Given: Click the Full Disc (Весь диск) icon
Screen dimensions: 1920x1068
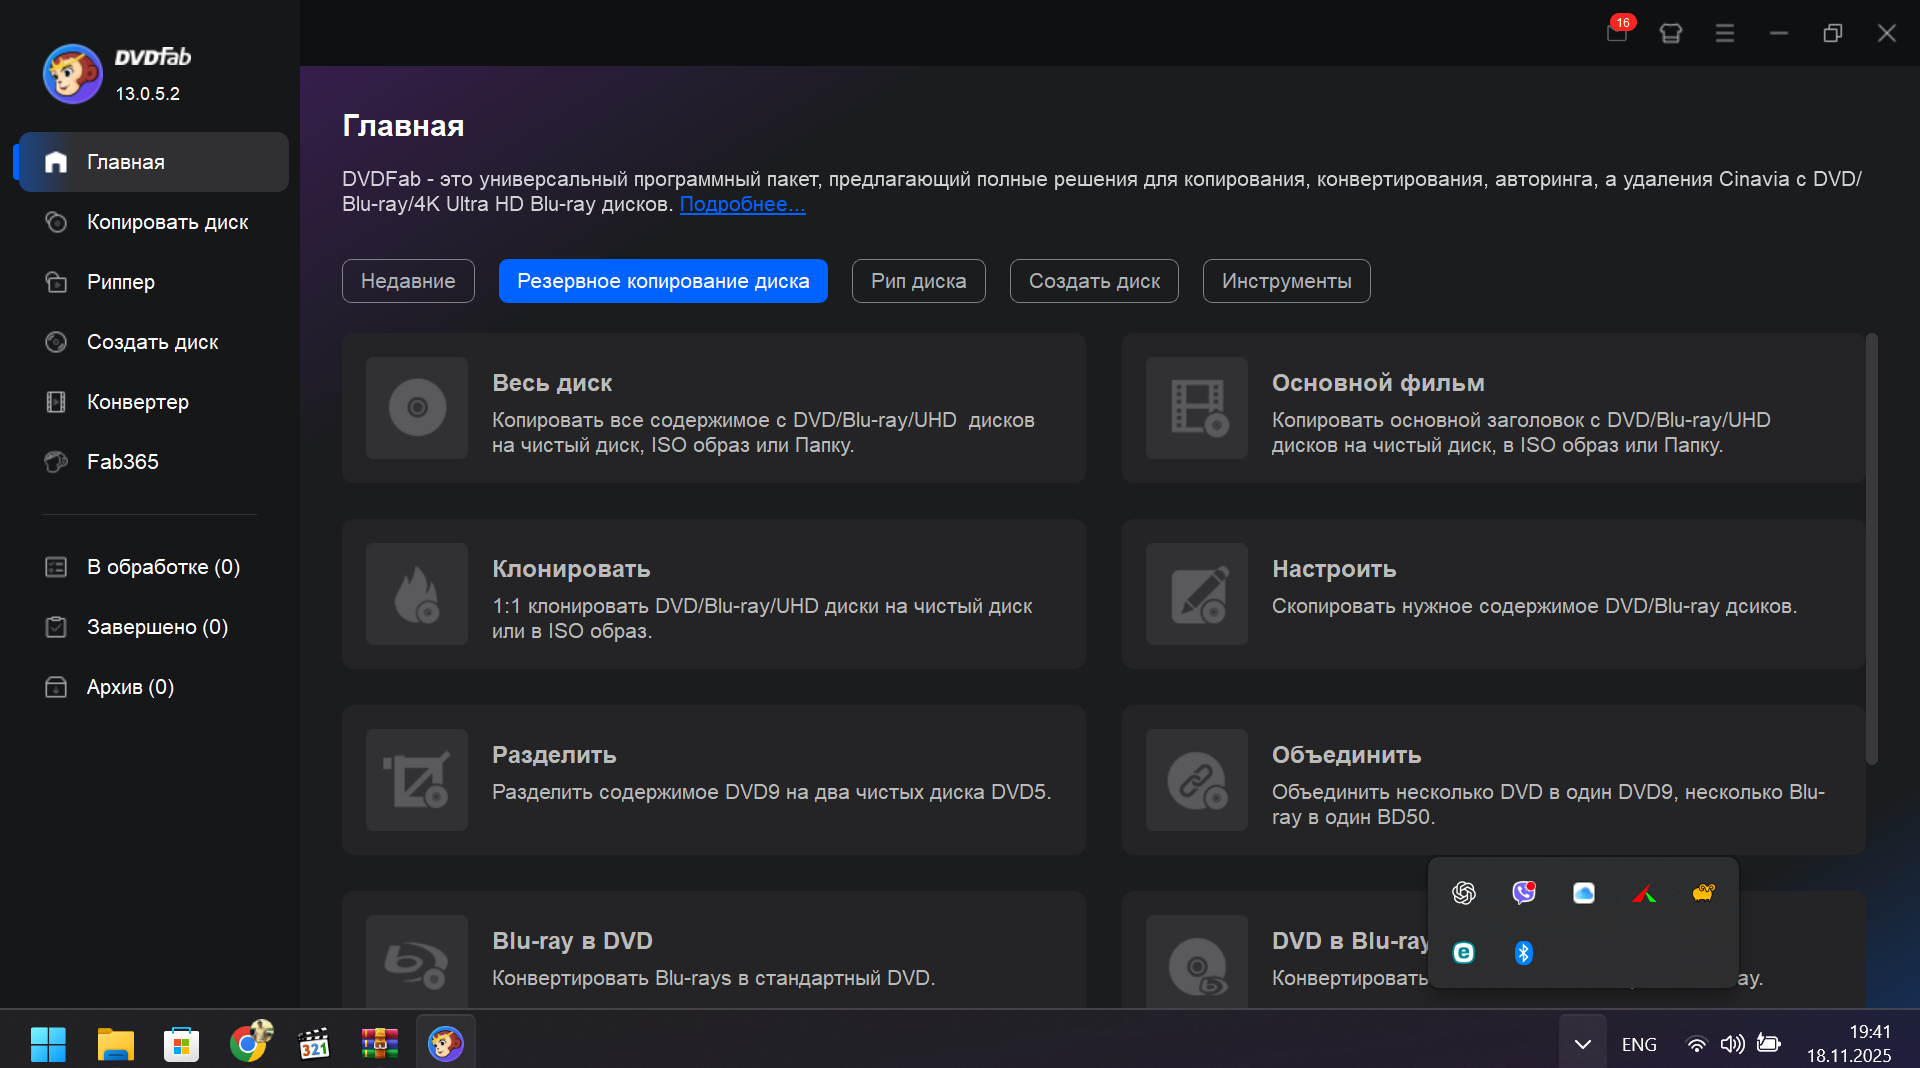Looking at the screenshot, I should coord(417,408).
